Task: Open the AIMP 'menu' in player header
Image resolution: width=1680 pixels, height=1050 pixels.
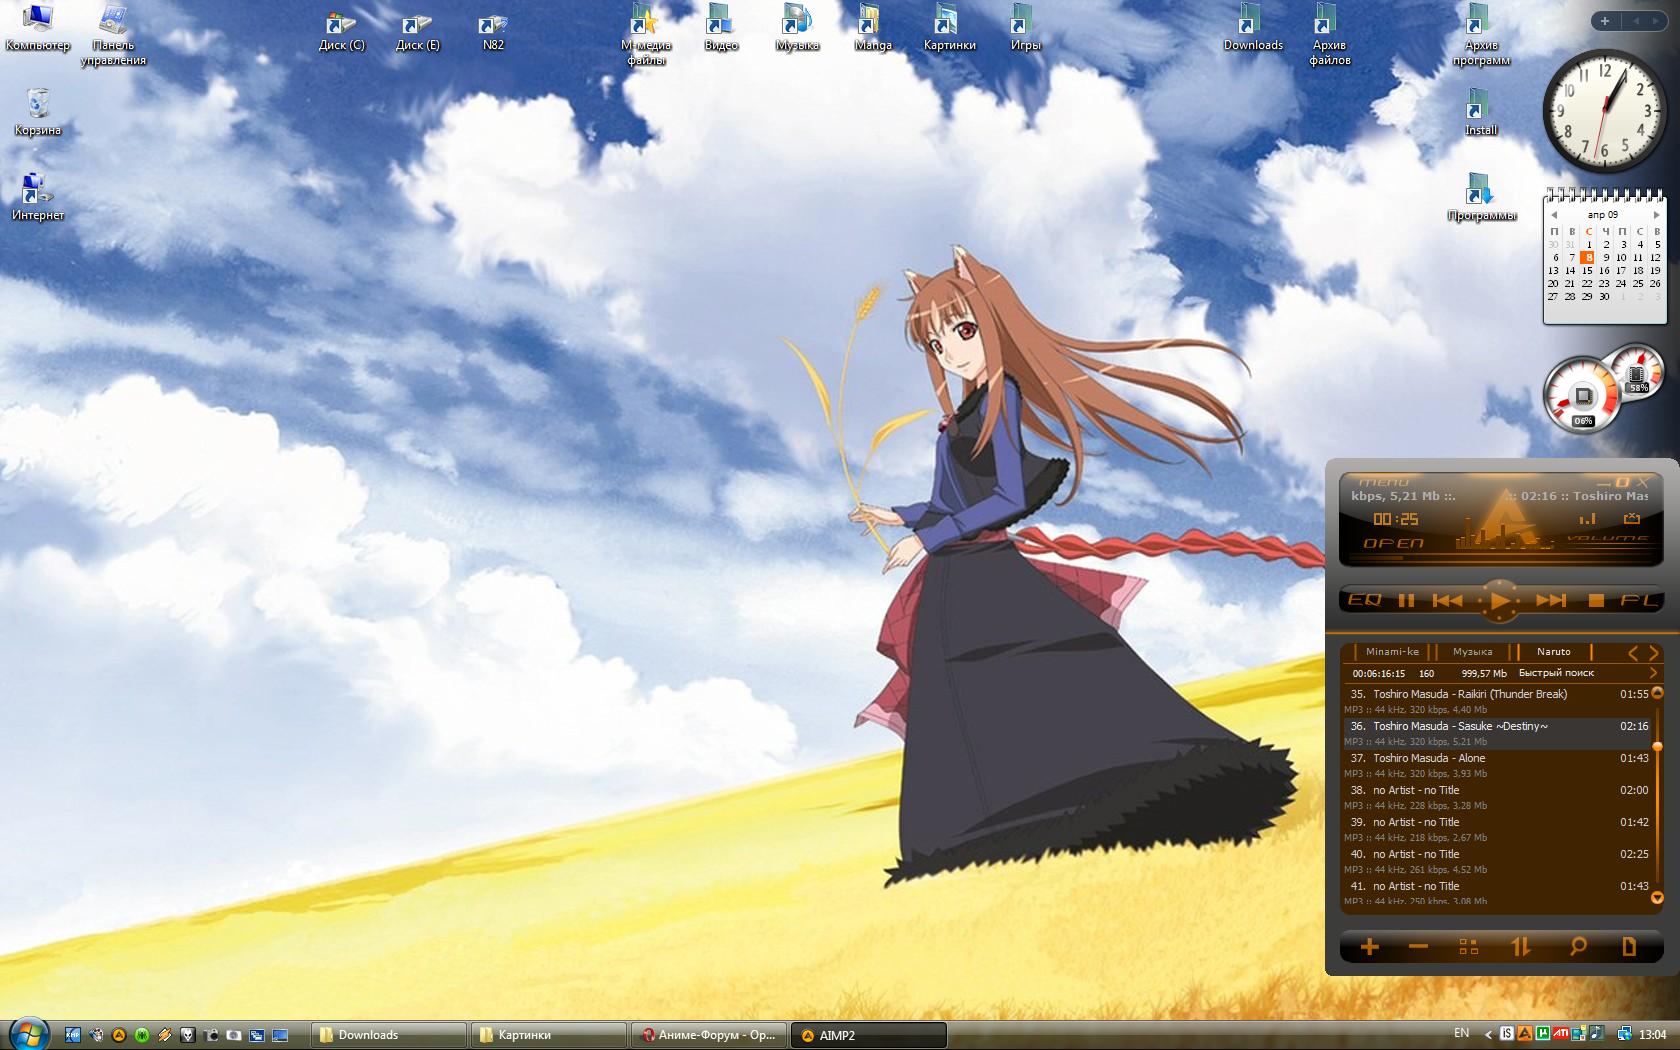Action: 1385,482
